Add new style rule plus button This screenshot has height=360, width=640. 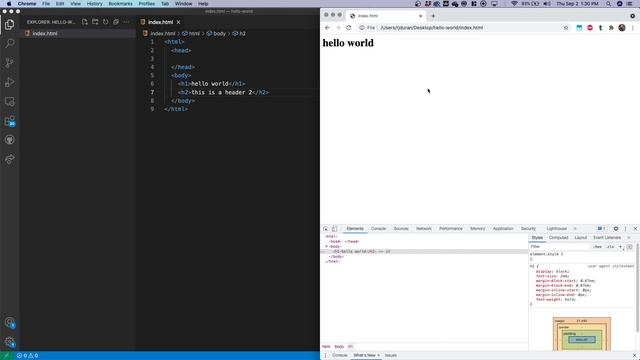point(620,247)
